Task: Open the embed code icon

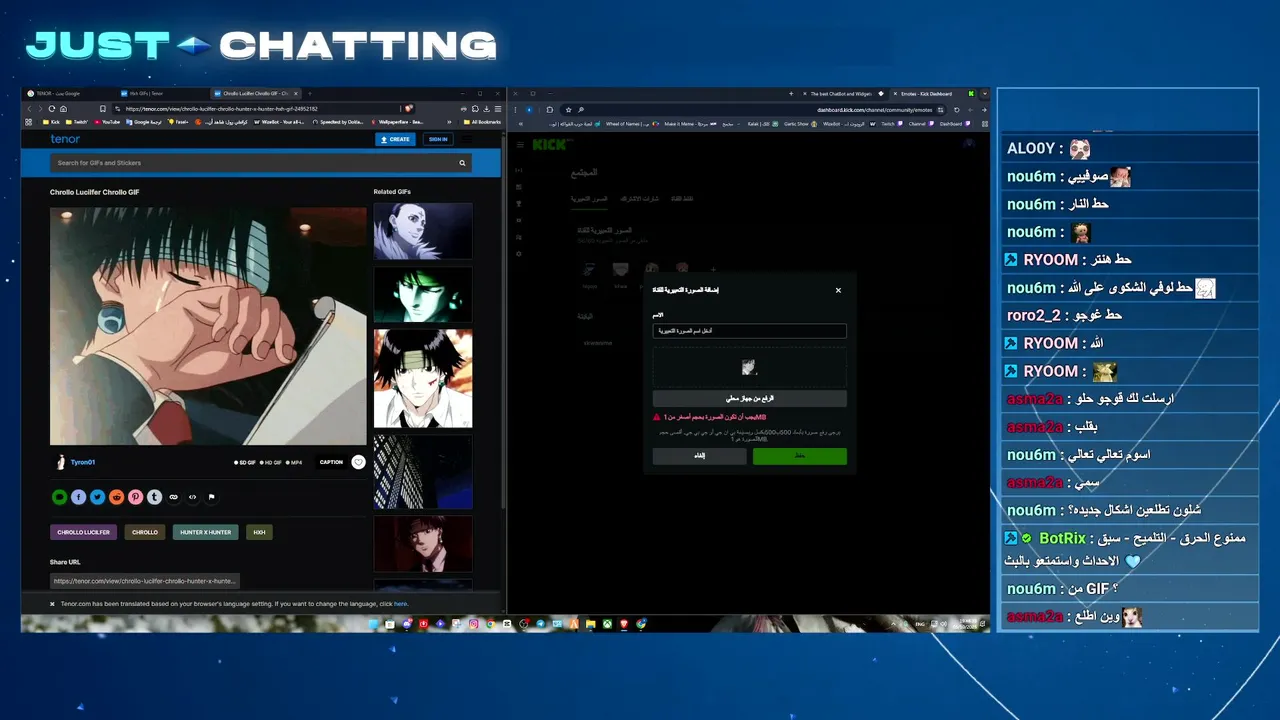Action: [x=192, y=497]
